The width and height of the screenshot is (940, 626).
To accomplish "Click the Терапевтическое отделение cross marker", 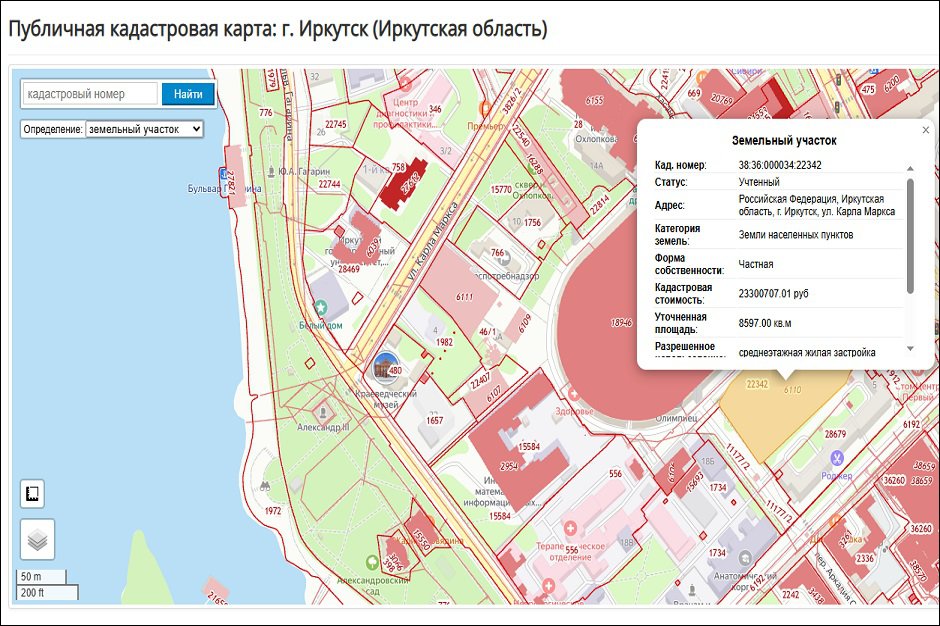I will click(x=570, y=528).
